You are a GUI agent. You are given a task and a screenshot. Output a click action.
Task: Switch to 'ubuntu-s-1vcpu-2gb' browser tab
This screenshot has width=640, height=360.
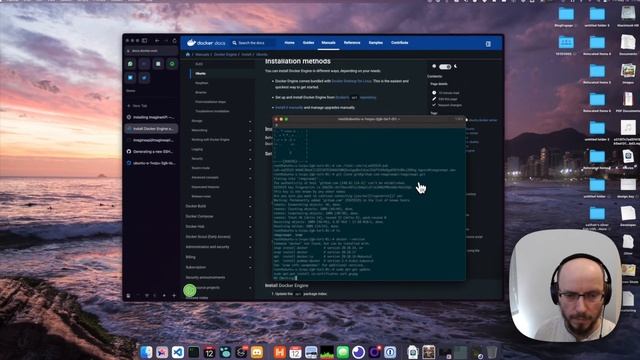pyautogui.click(x=151, y=163)
